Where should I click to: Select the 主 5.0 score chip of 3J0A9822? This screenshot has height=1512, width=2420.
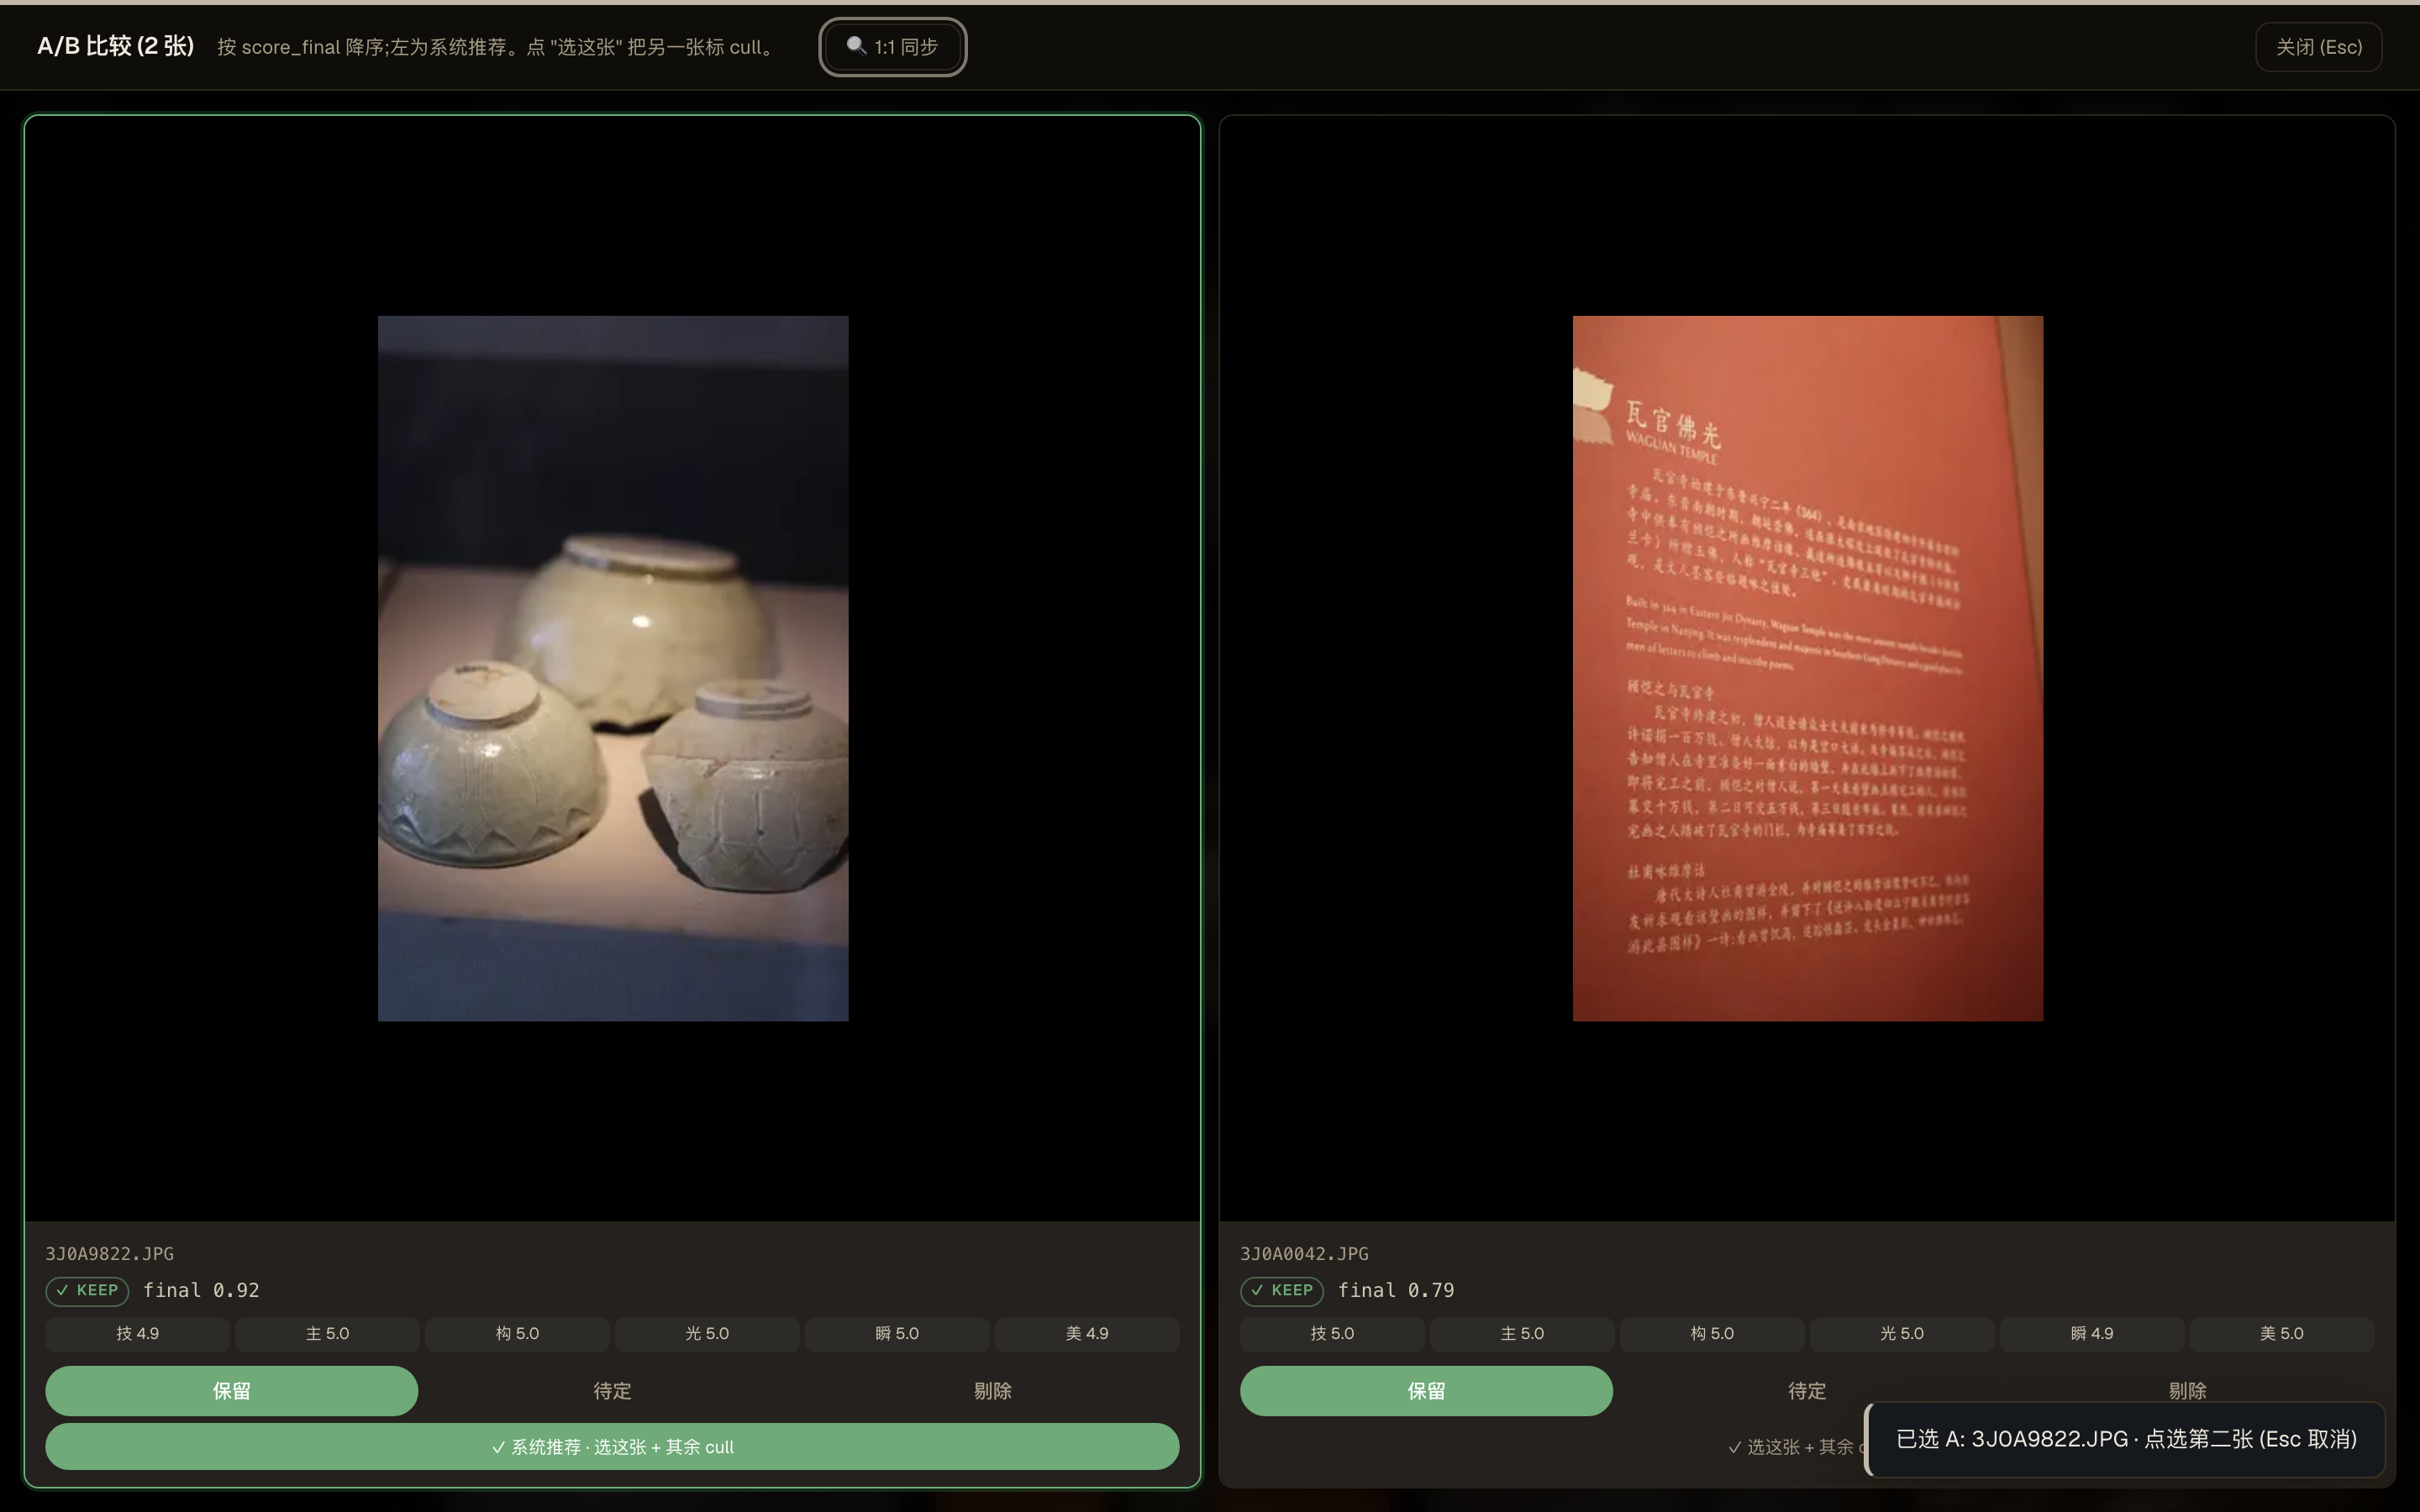[x=327, y=1333]
